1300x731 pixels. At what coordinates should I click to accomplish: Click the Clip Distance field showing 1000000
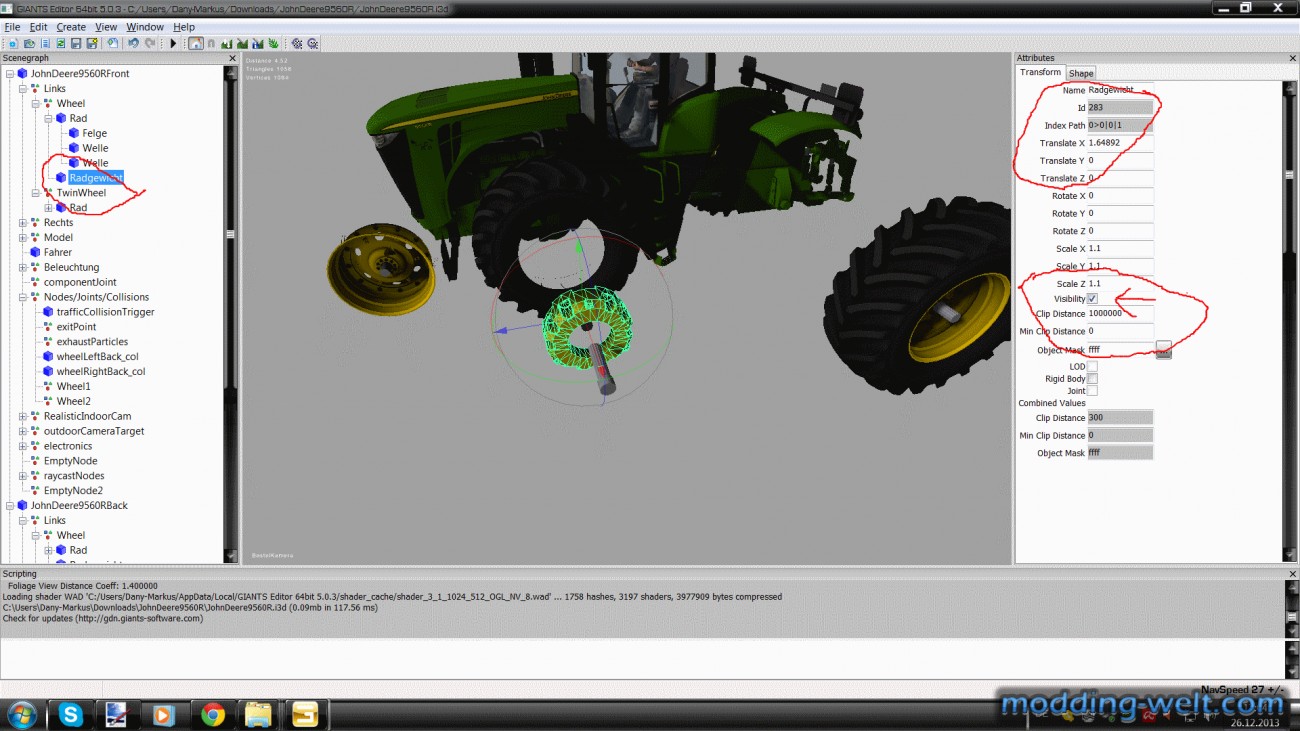pos(1120,313)
